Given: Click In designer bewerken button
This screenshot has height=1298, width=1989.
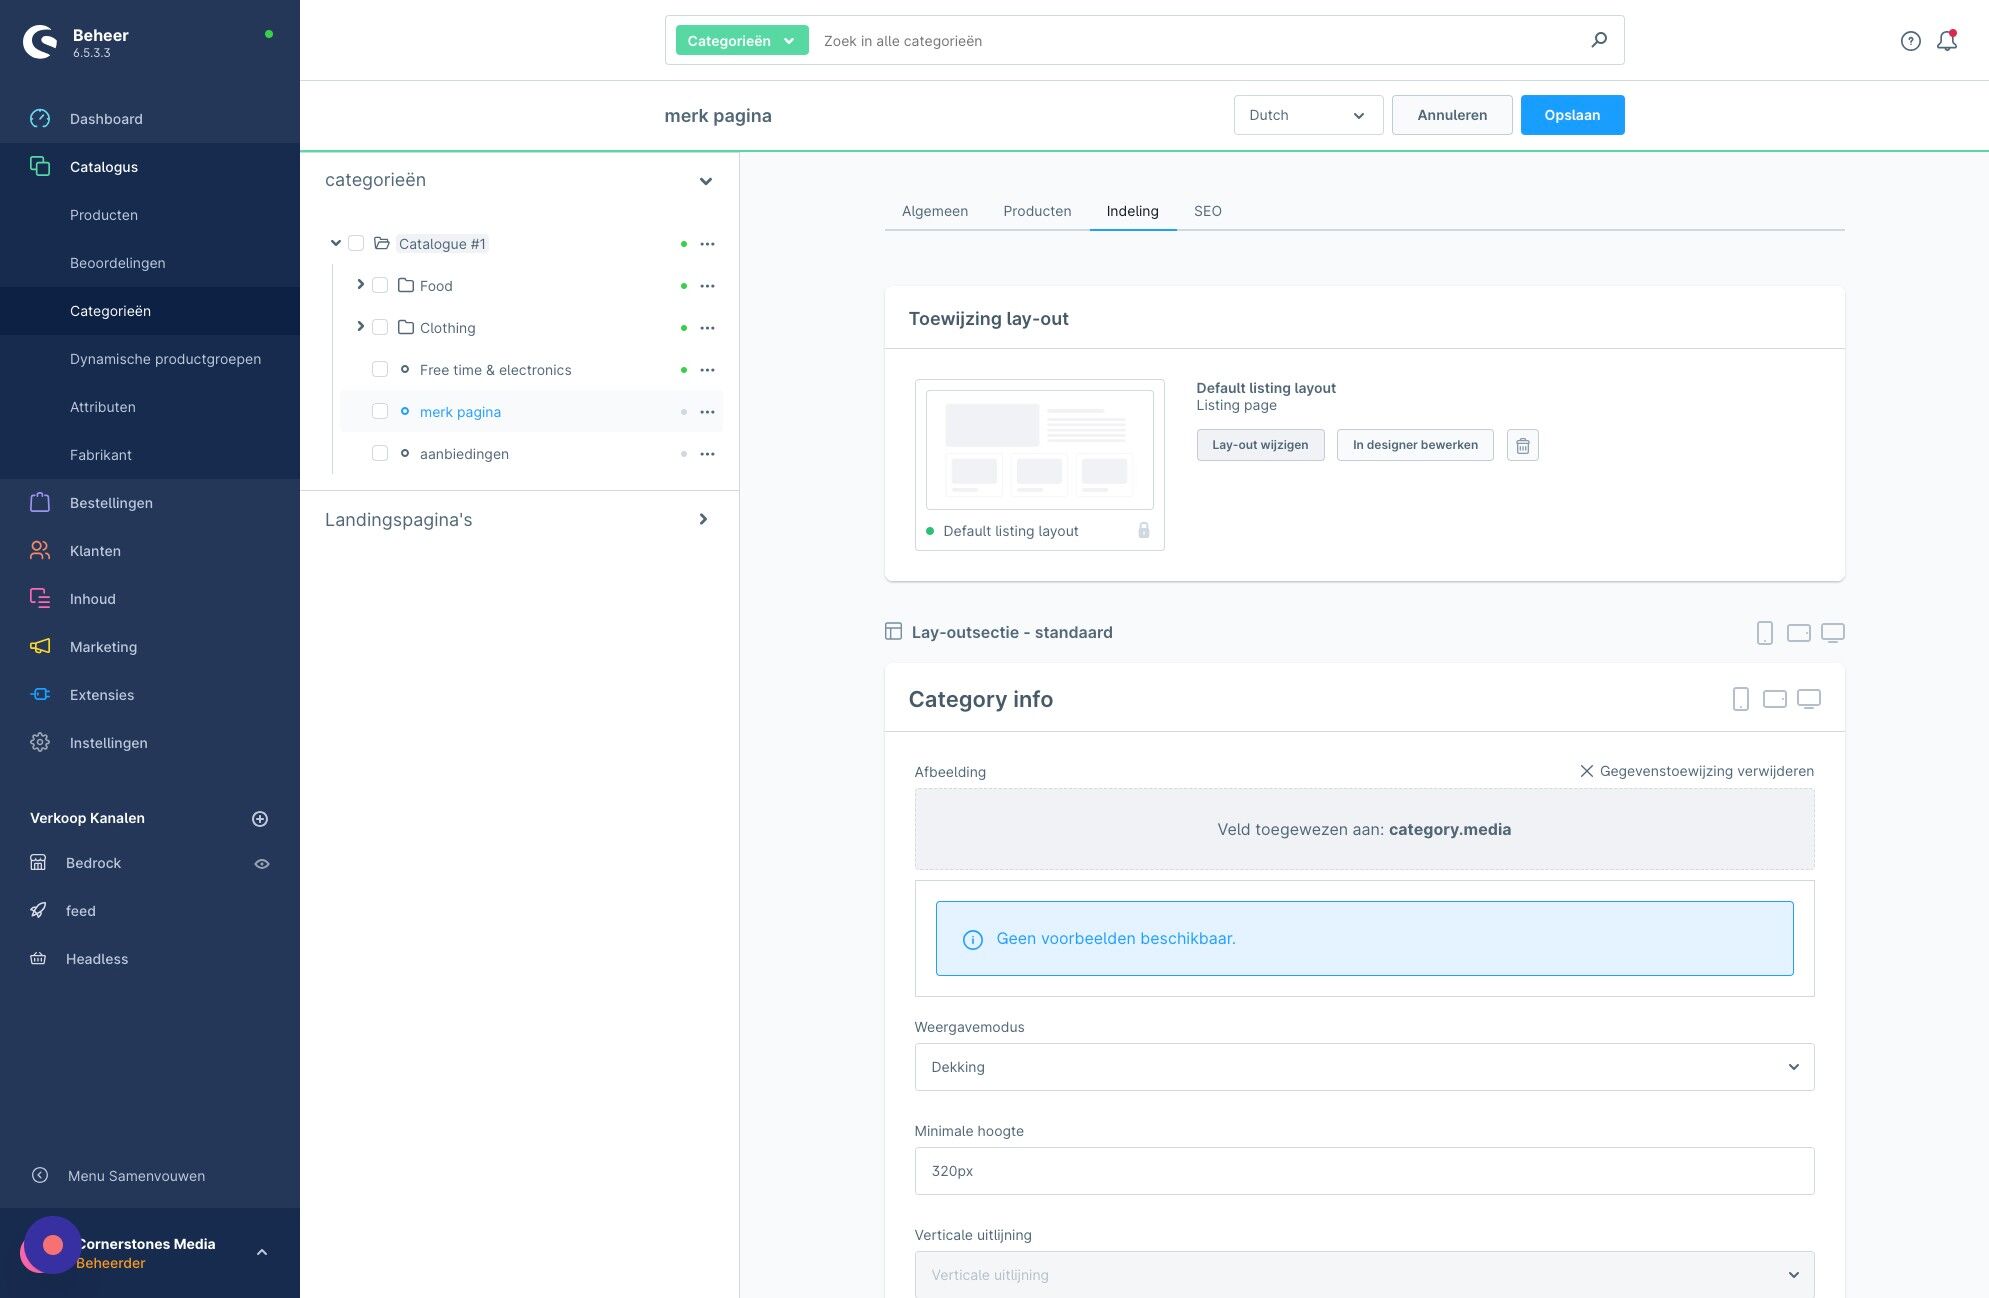Looking at the screenshot, I should tap(1415, 445).
